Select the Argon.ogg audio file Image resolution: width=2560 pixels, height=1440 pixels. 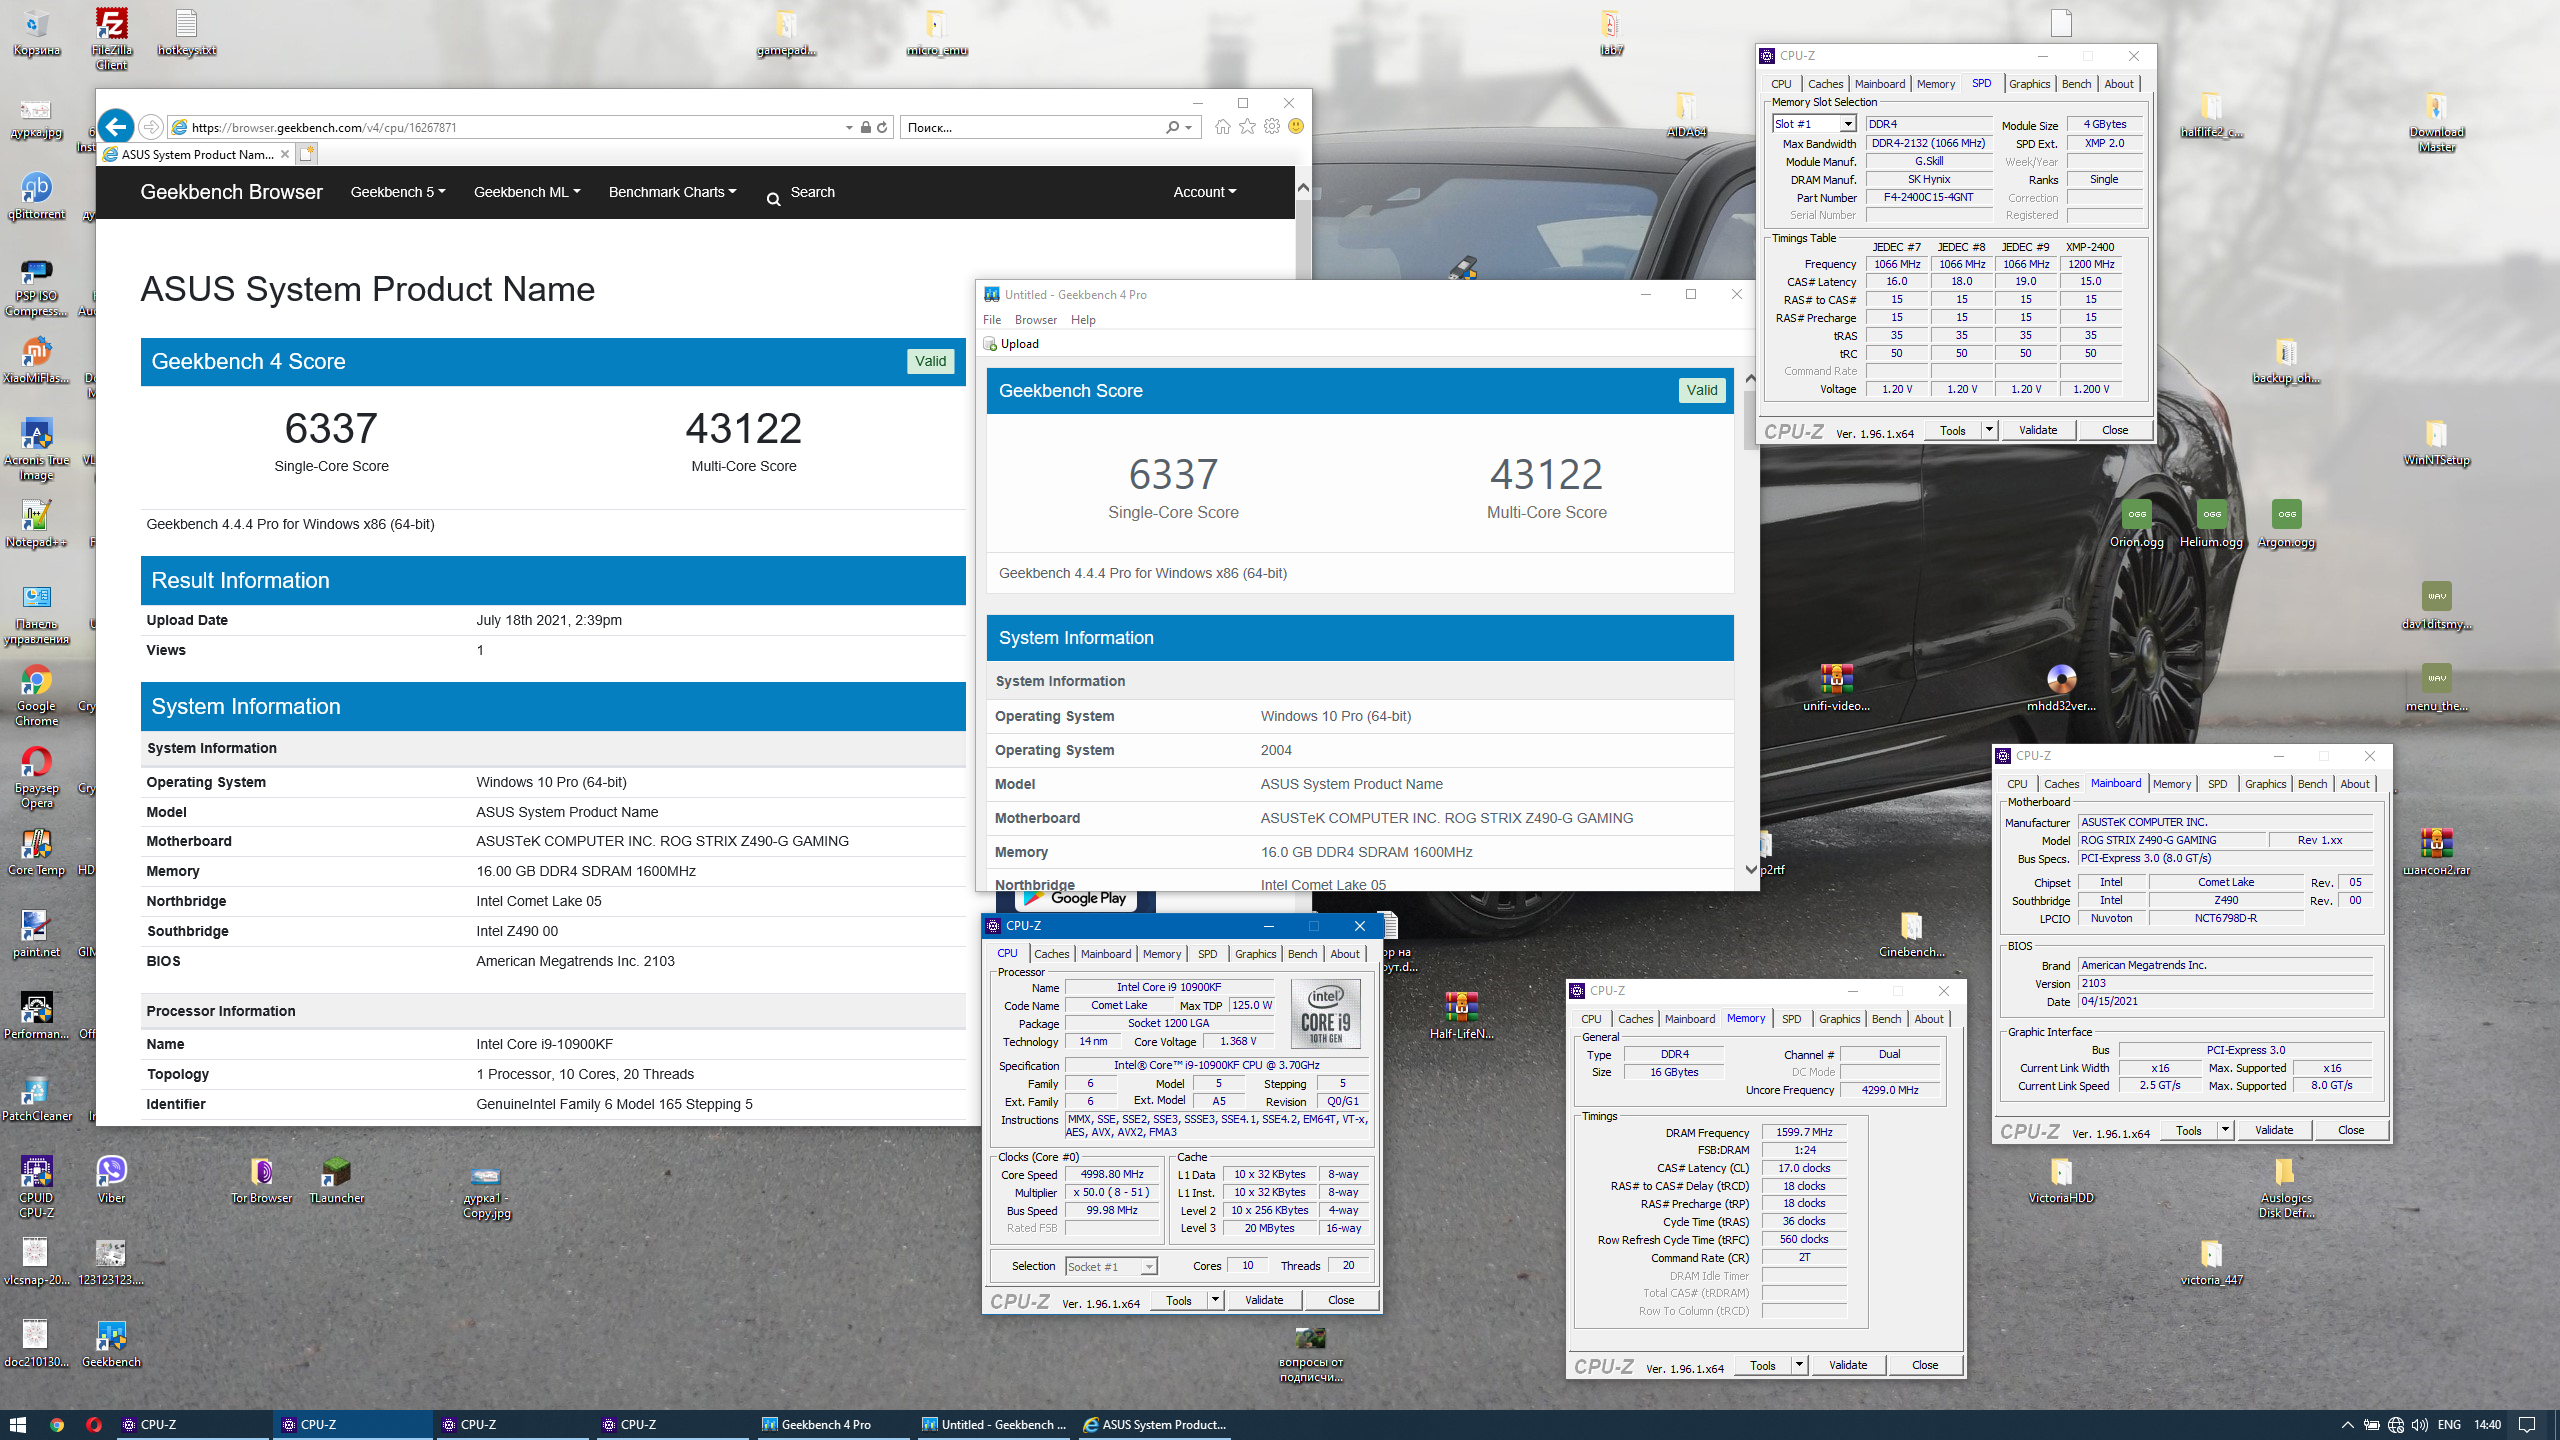pyautogui.click(x=2287, y=524)
